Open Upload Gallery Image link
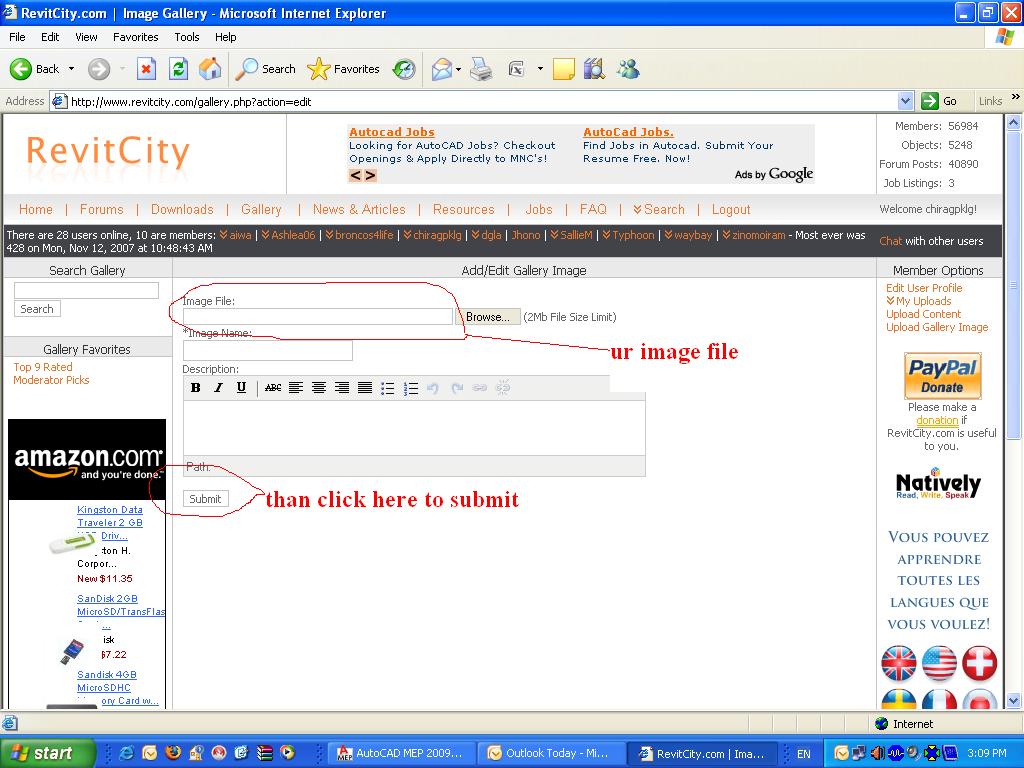 click(937, 327)
